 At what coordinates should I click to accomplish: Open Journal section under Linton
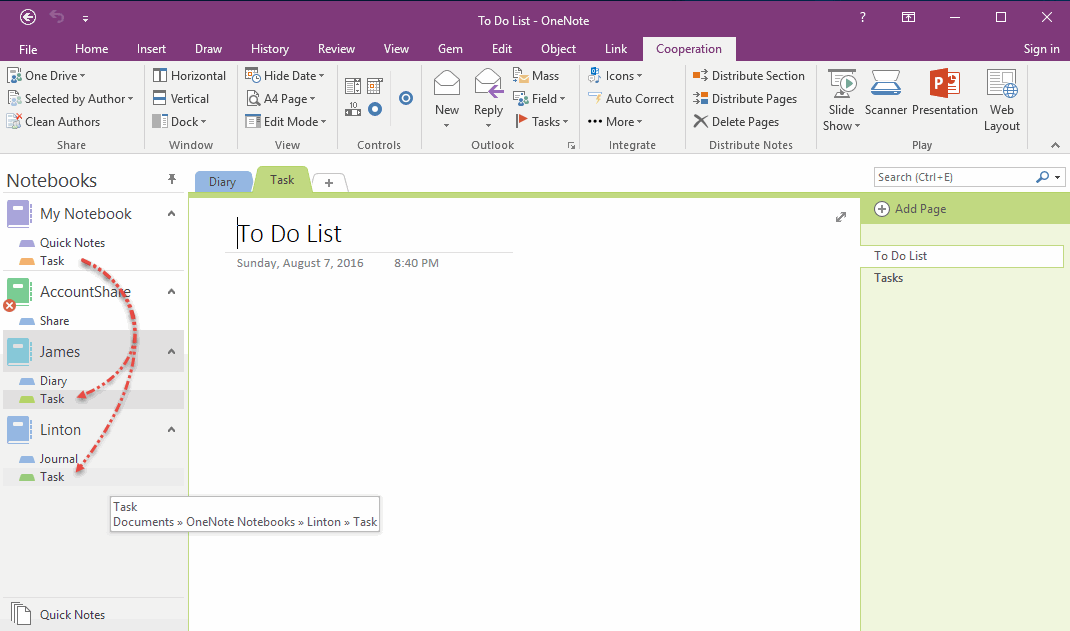coord(59,458)
